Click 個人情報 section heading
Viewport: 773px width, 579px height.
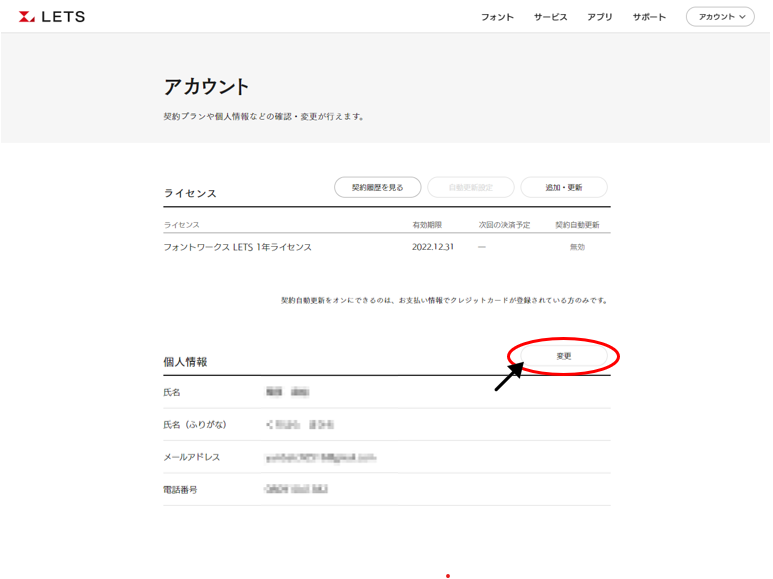point(185,362)
